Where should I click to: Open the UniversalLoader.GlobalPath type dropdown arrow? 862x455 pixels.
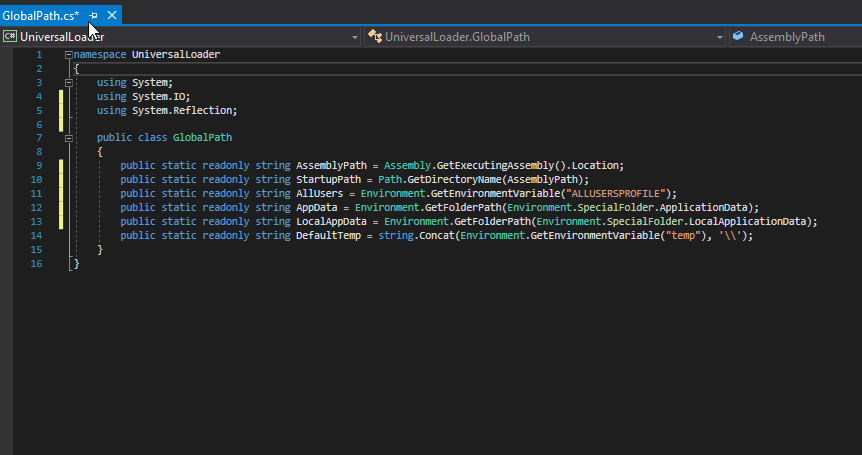pyautogui.click(x=719, y=37)
